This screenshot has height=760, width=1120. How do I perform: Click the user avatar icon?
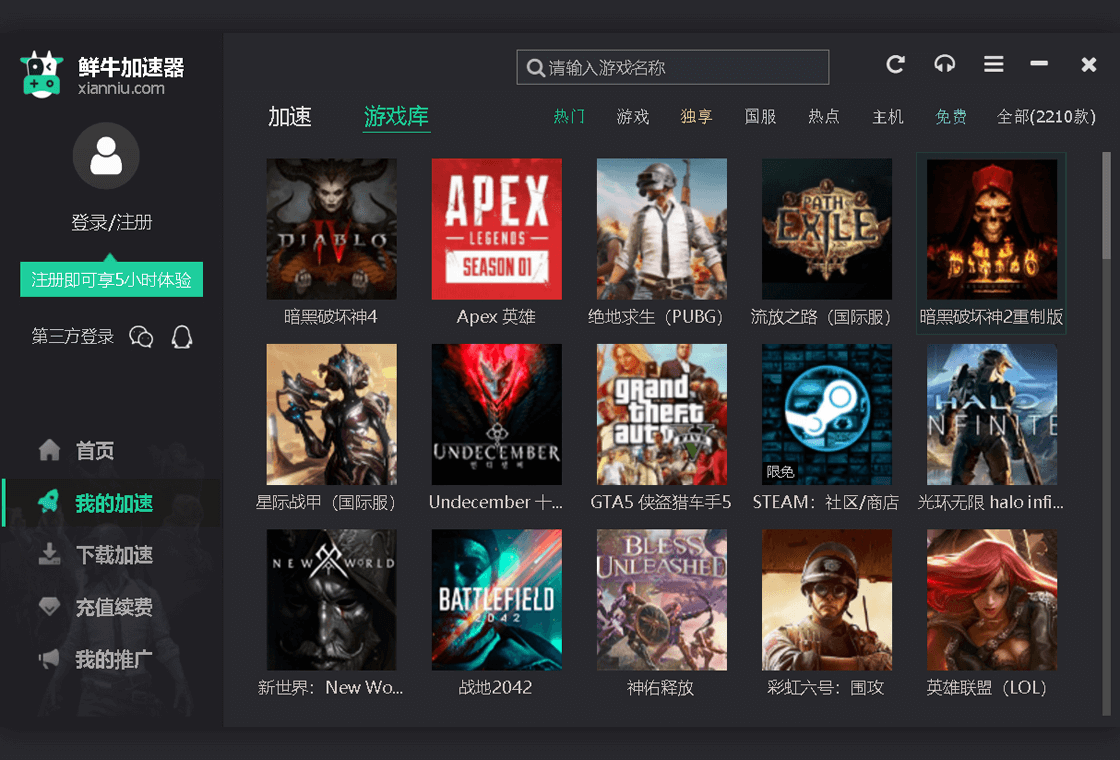point(106,156)
